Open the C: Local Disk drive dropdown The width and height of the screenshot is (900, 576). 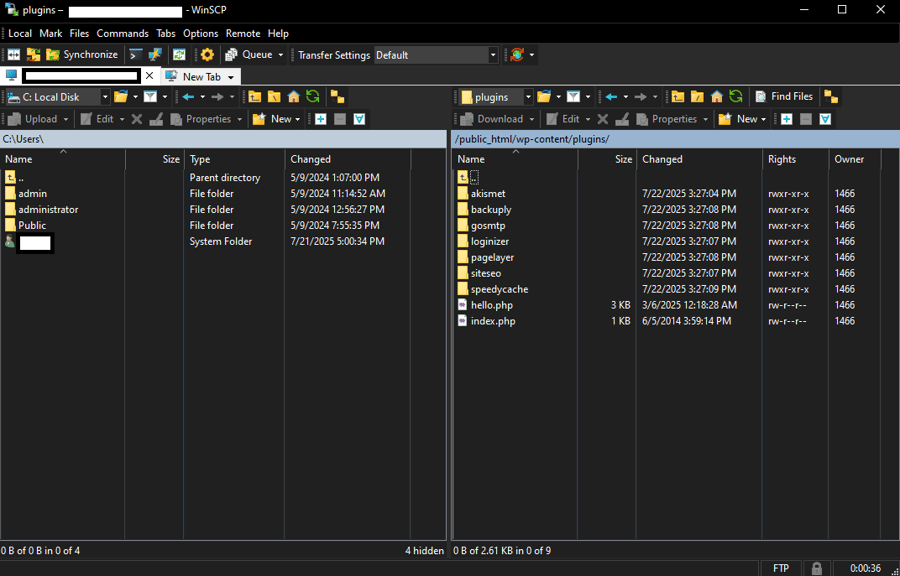[105, 97]
